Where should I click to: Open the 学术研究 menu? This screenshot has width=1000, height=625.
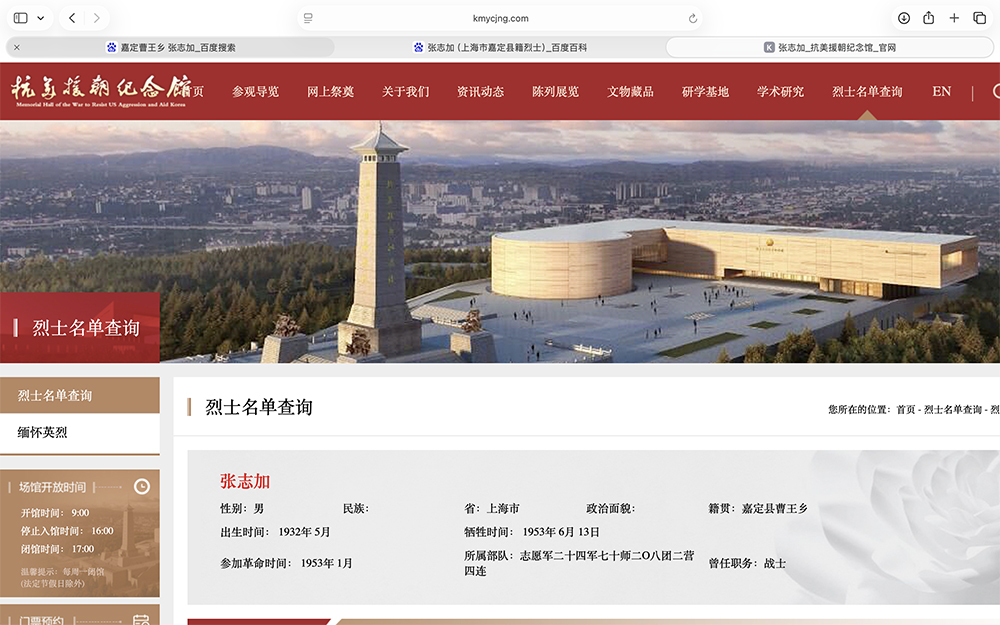coord(781,91)
